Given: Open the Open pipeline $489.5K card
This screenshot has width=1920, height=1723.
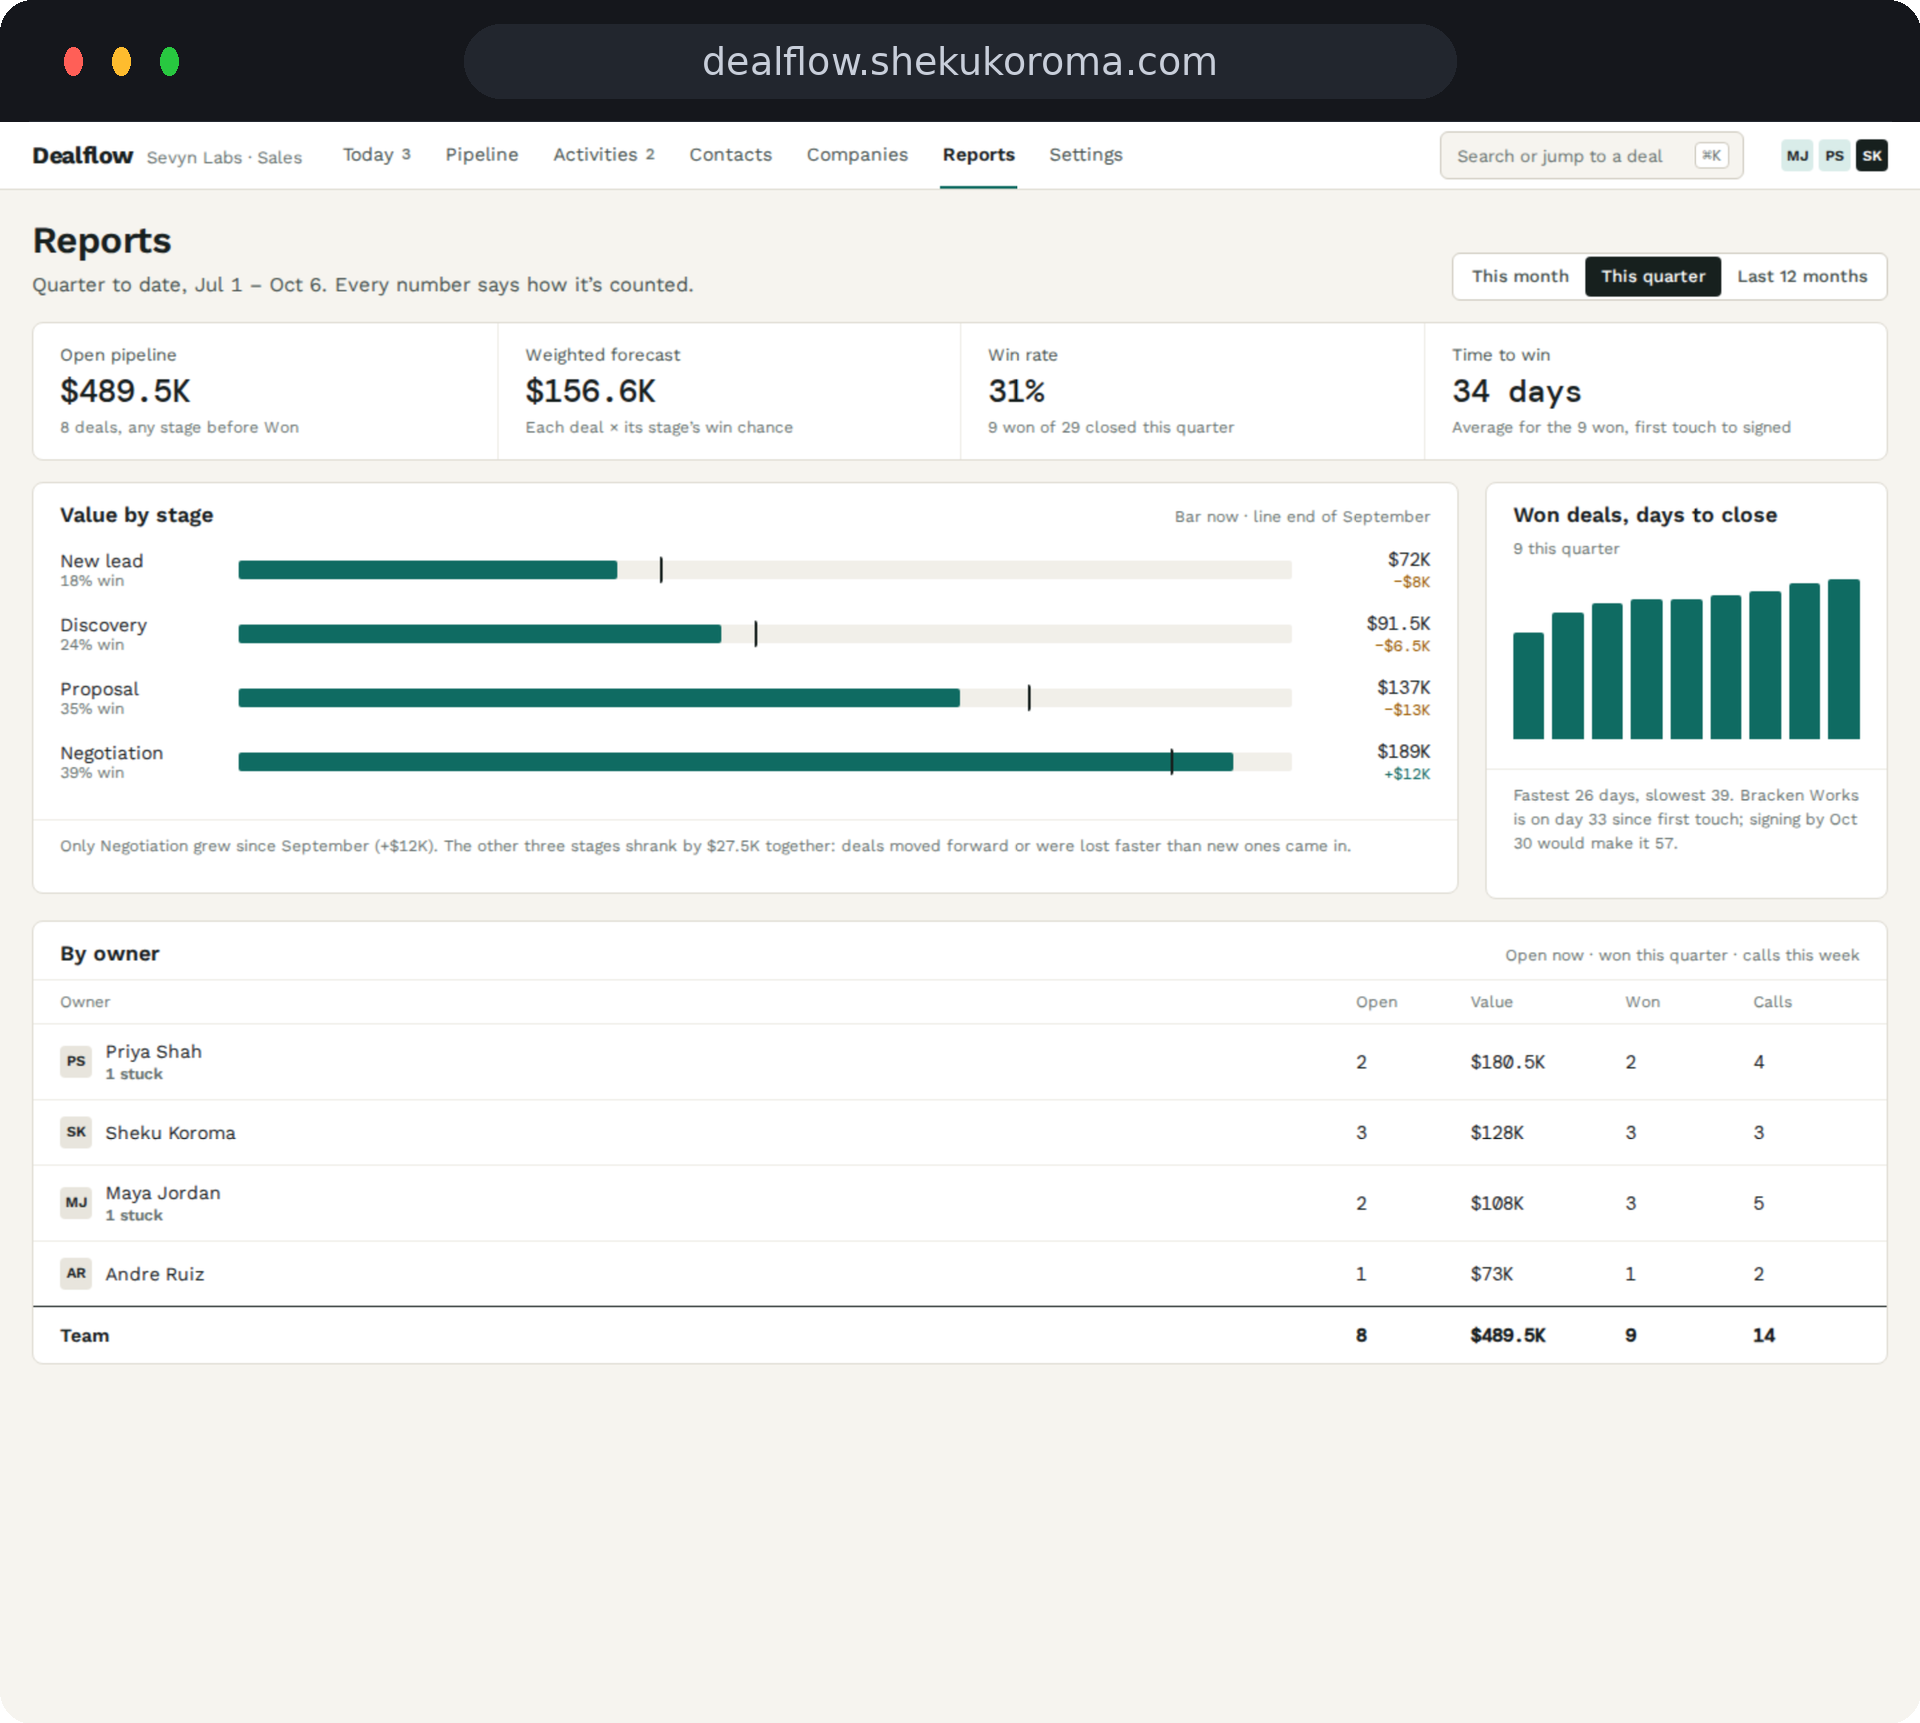Looking at the screenshot, I should pyautogui.click(x=265, y=391).
